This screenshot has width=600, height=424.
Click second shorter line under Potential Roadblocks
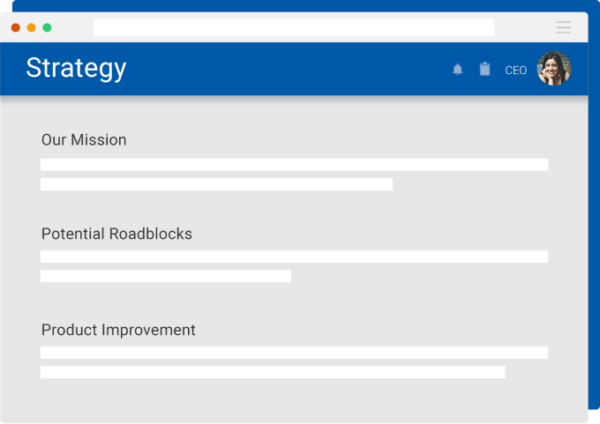click(165, 276)
